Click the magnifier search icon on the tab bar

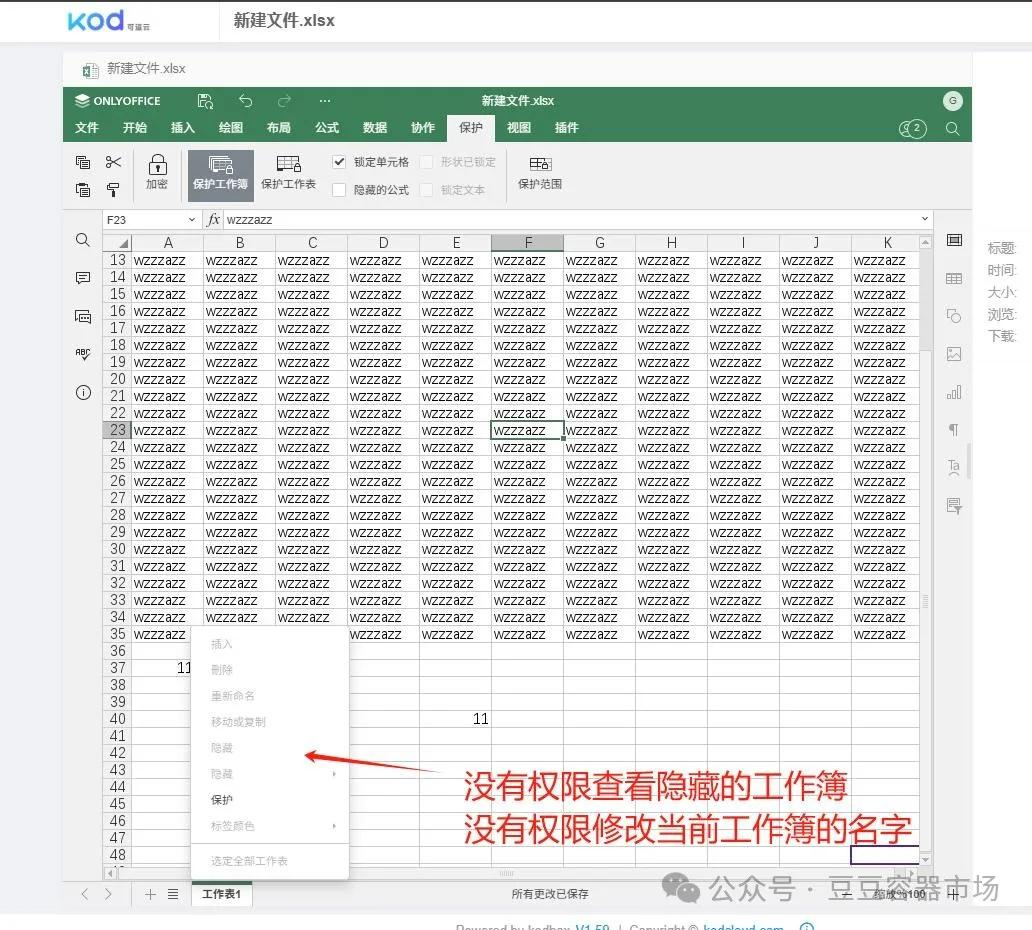coord(952,128)
